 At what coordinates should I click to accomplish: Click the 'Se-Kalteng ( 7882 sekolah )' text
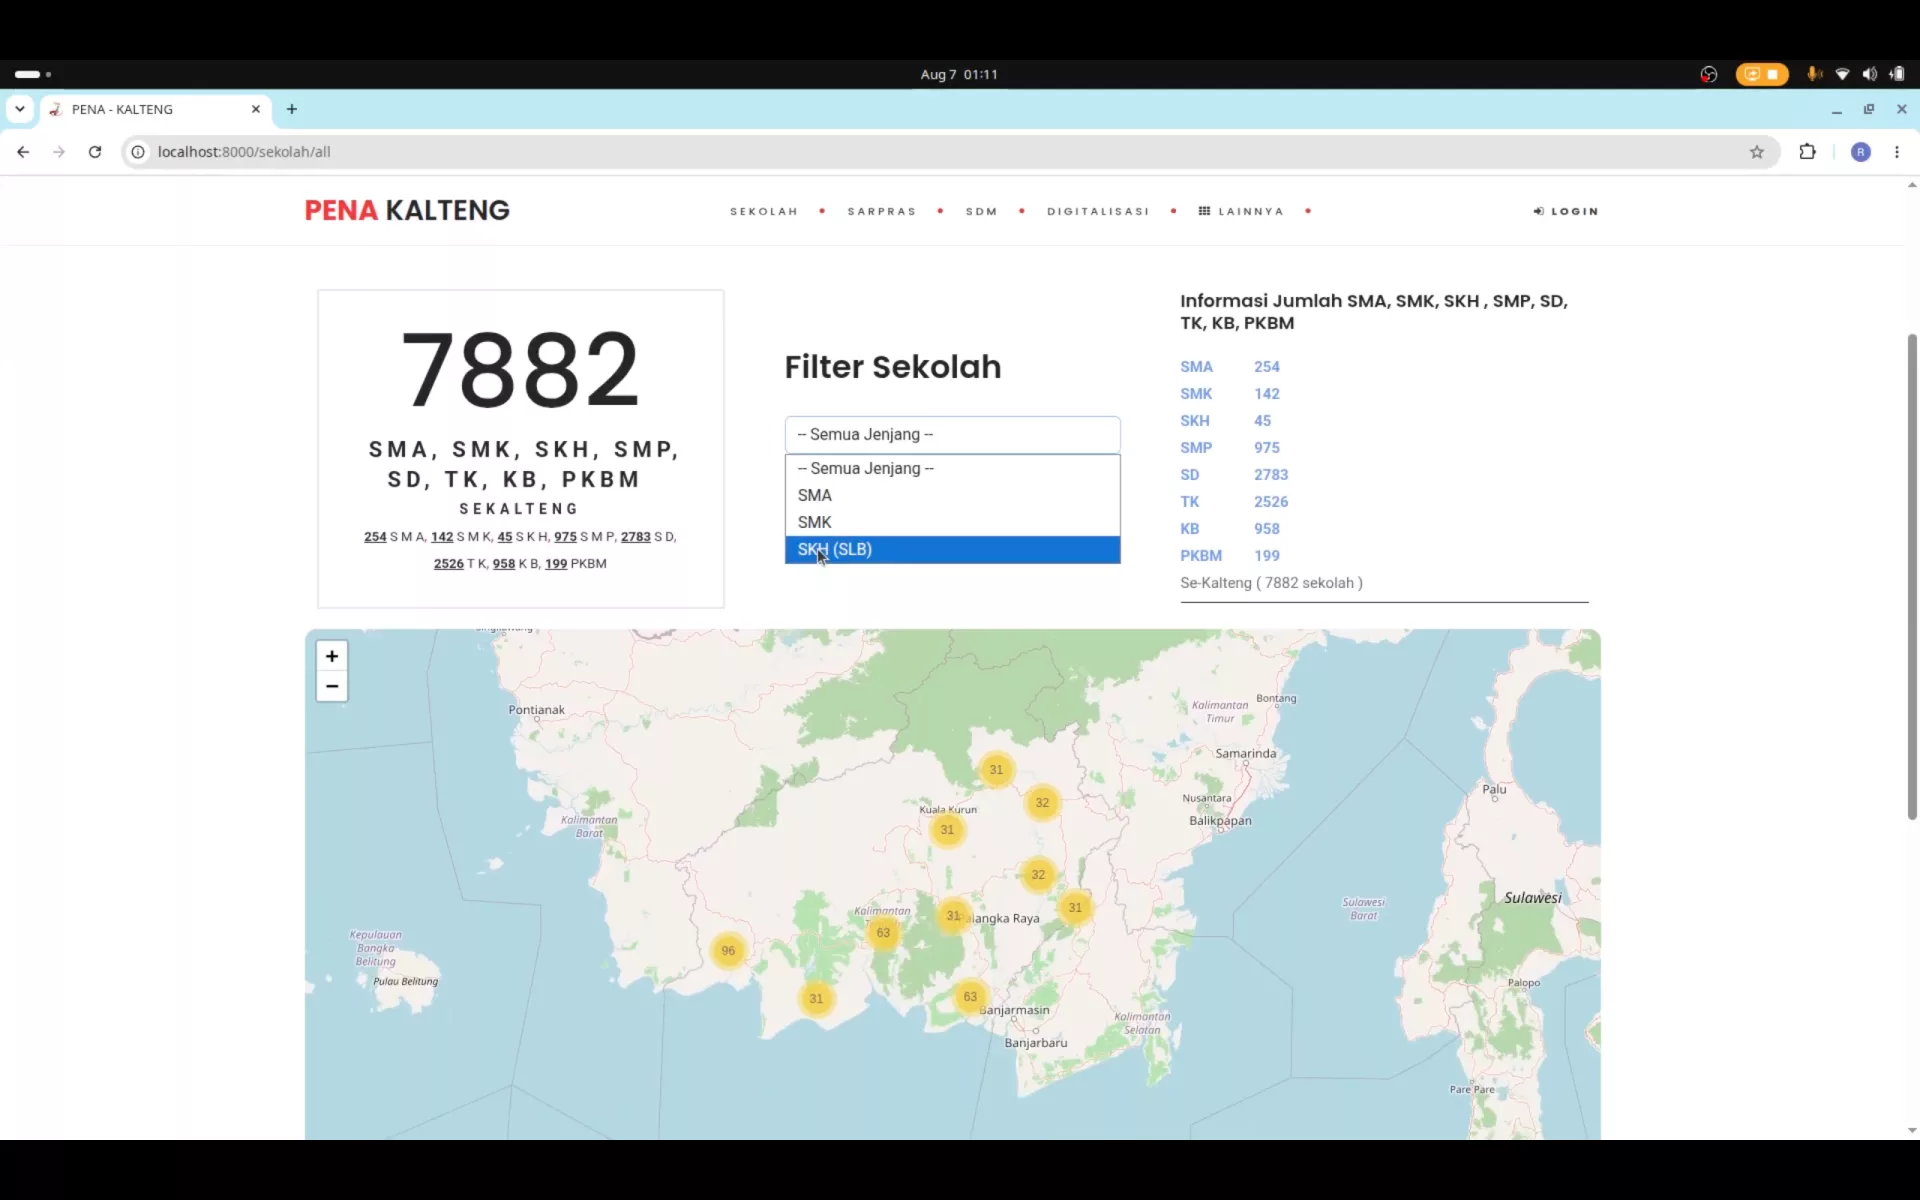click(x=1271, y=583)
